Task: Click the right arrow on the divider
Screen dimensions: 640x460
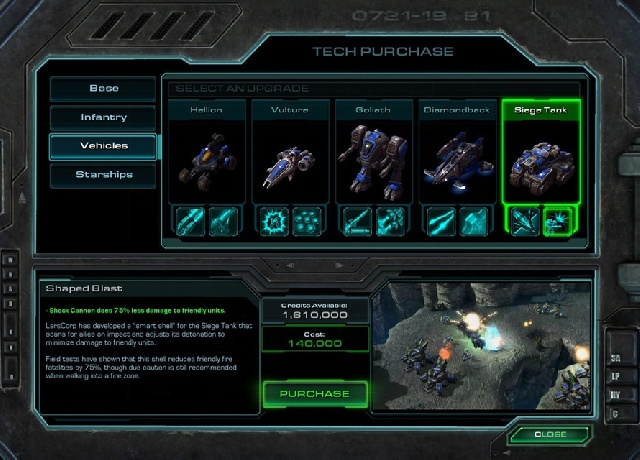Action: tap(339, 265)
